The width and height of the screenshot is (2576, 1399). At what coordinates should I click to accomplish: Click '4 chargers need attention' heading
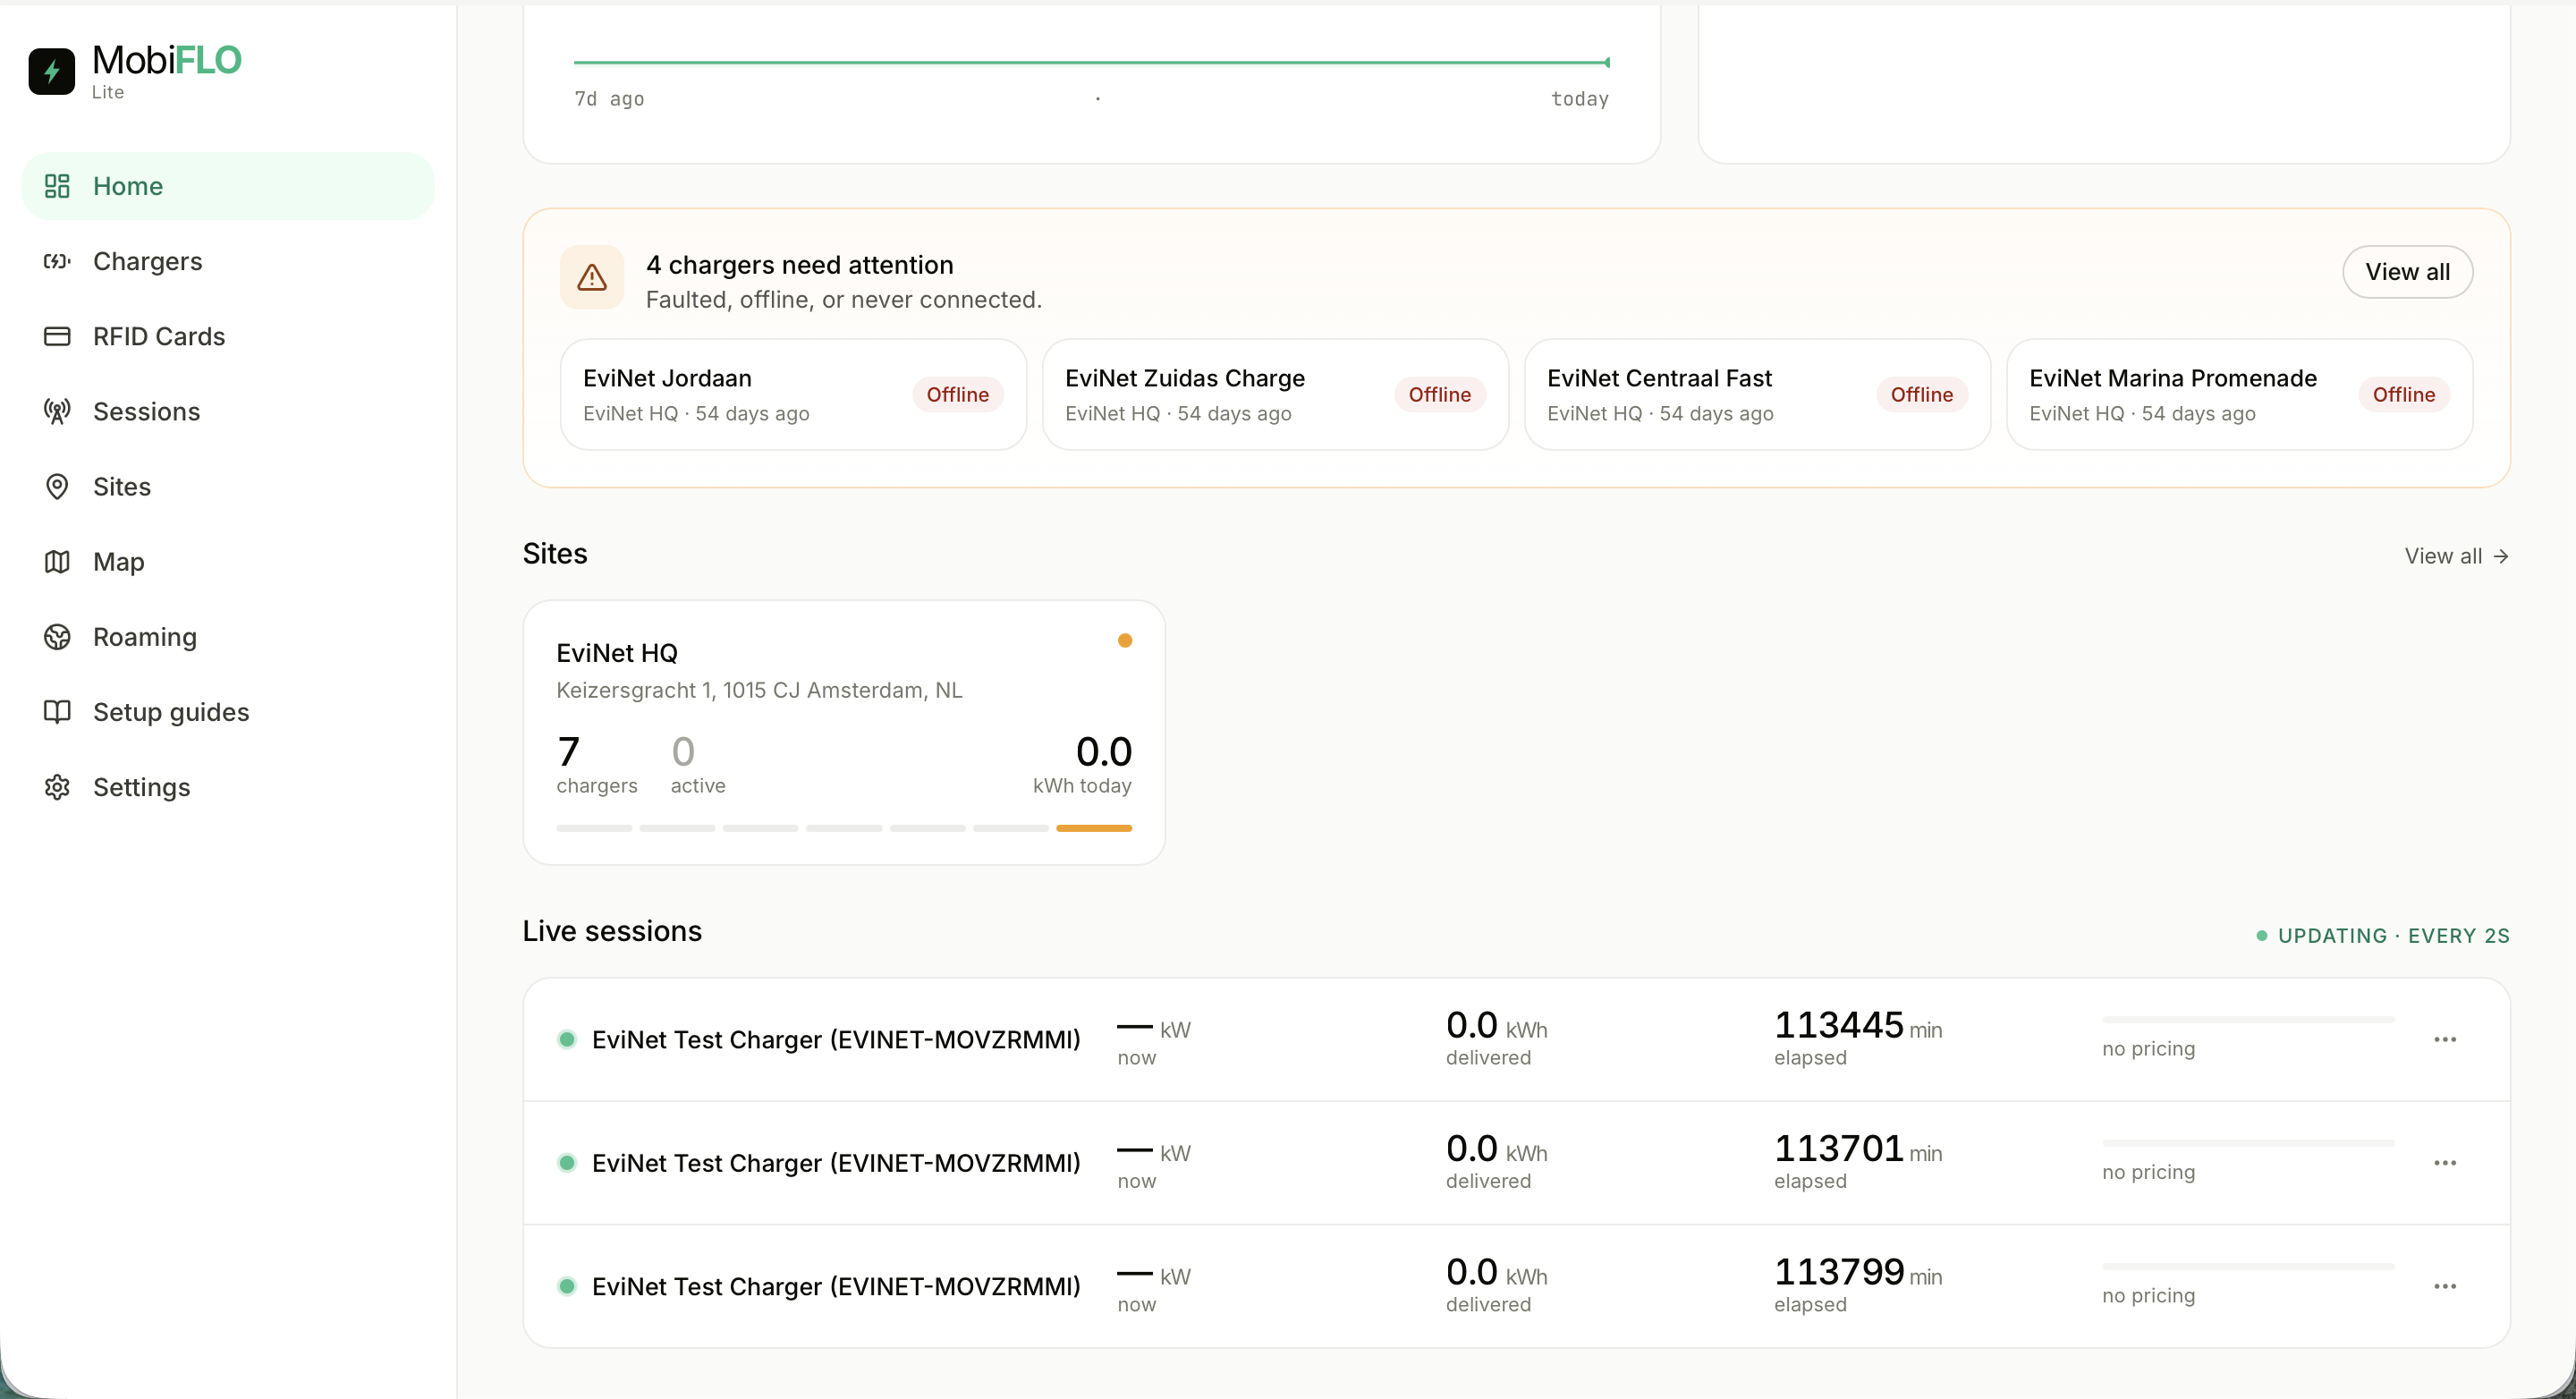pyautogui.click(x=799, y=265)
